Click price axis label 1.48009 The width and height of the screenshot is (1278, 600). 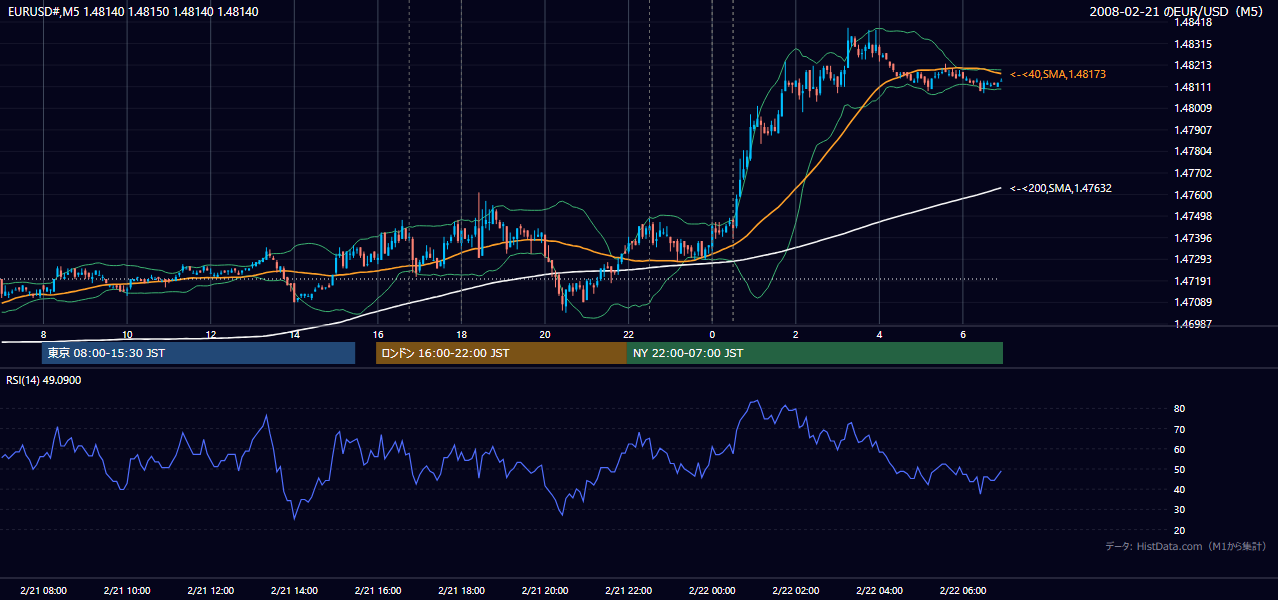point(1194,108)
